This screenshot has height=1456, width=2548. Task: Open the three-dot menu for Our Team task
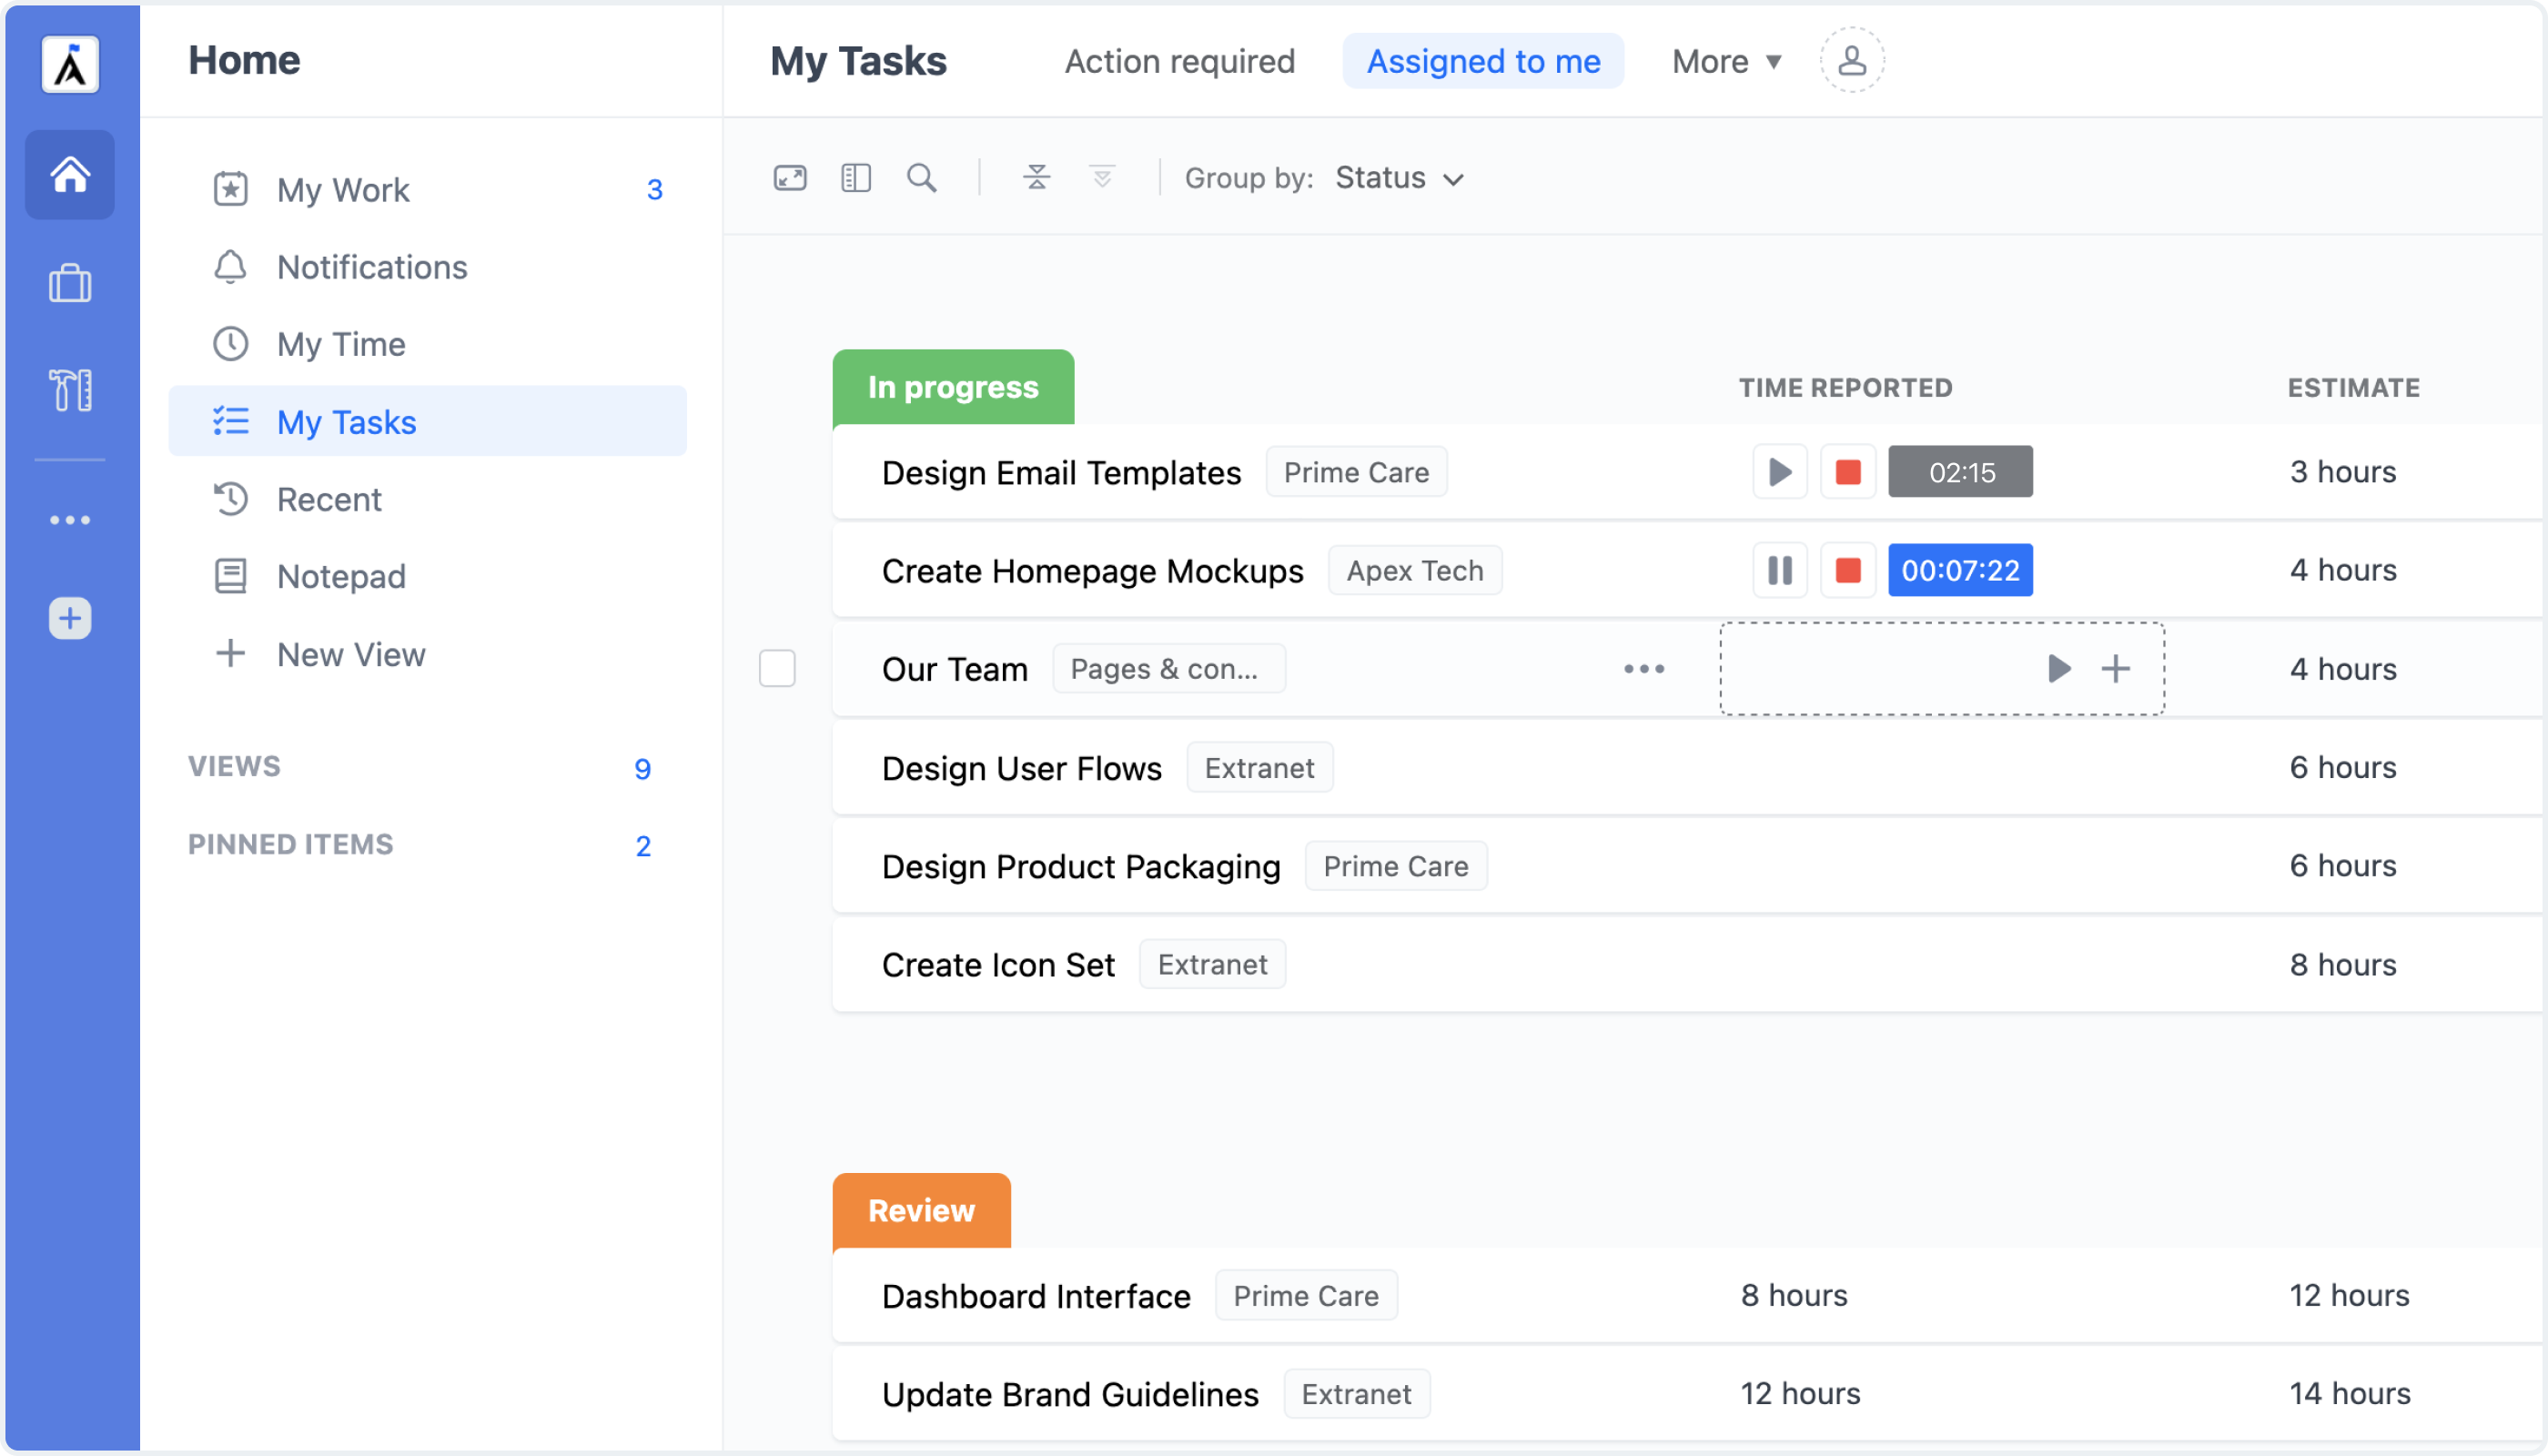pos(1643,669)
